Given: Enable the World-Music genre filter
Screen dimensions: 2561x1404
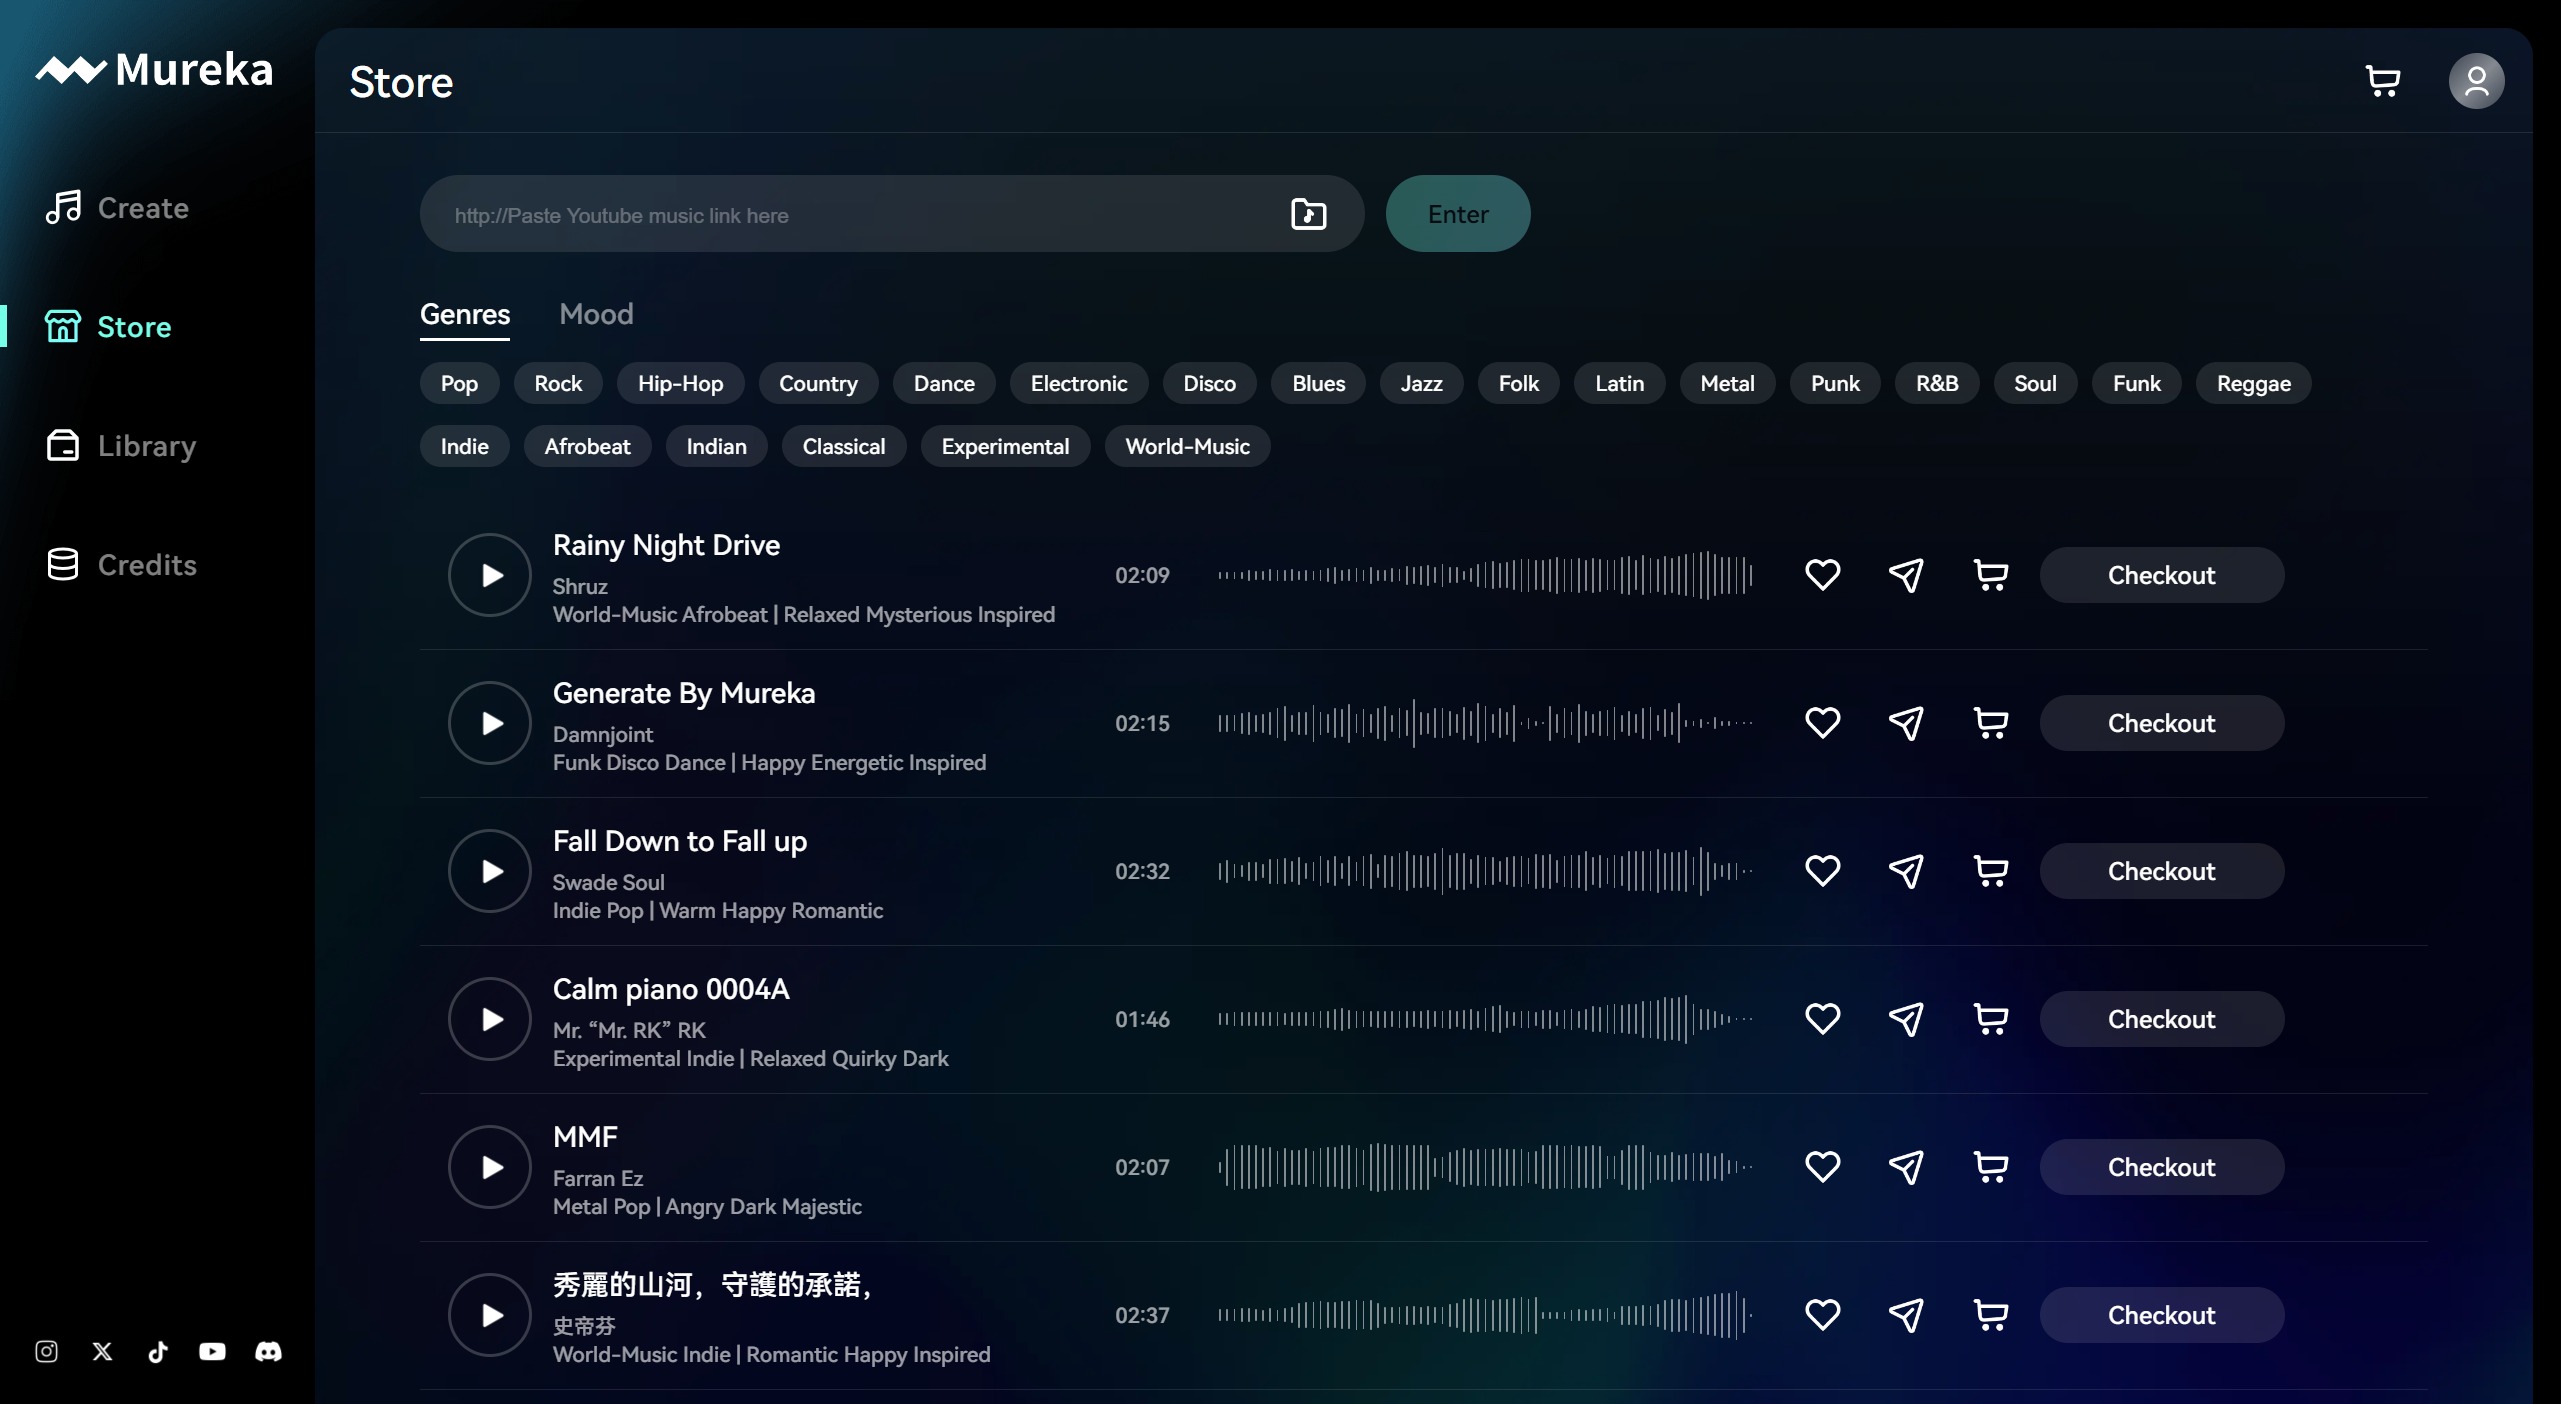Looking at the screenshot, I should click(x=1187, y=446).
